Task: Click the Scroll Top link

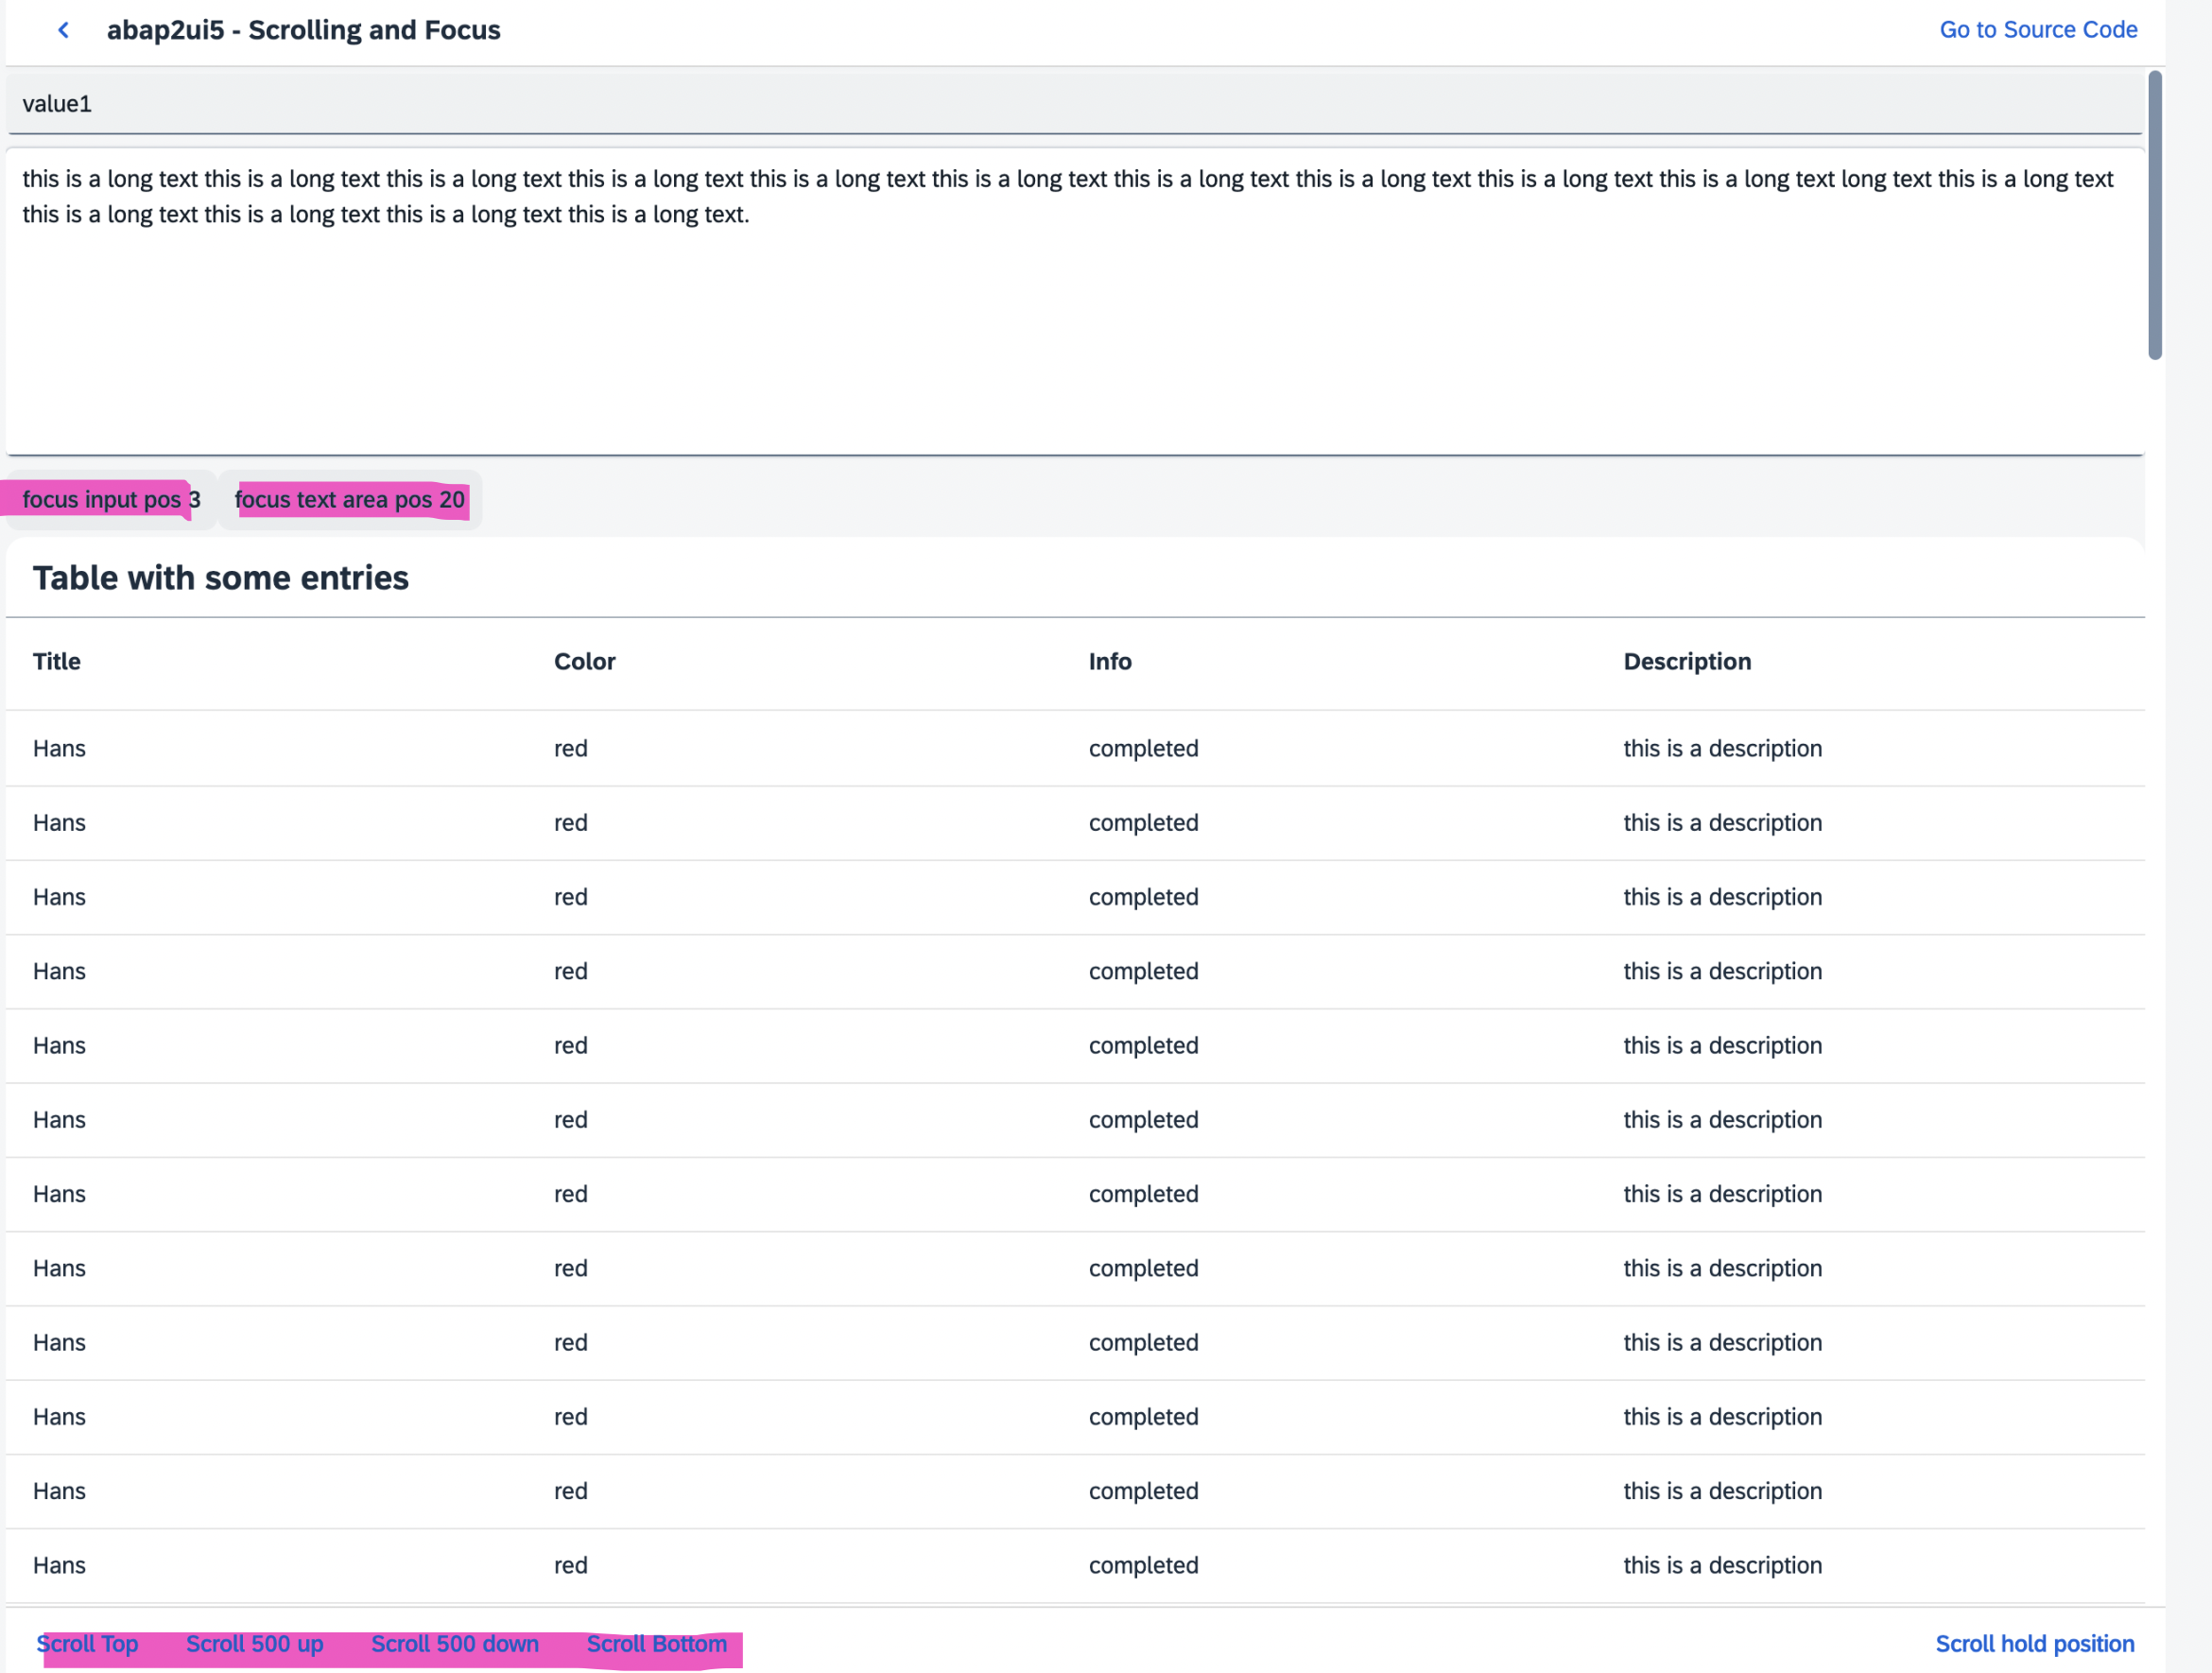Action: pos(86,1644)
